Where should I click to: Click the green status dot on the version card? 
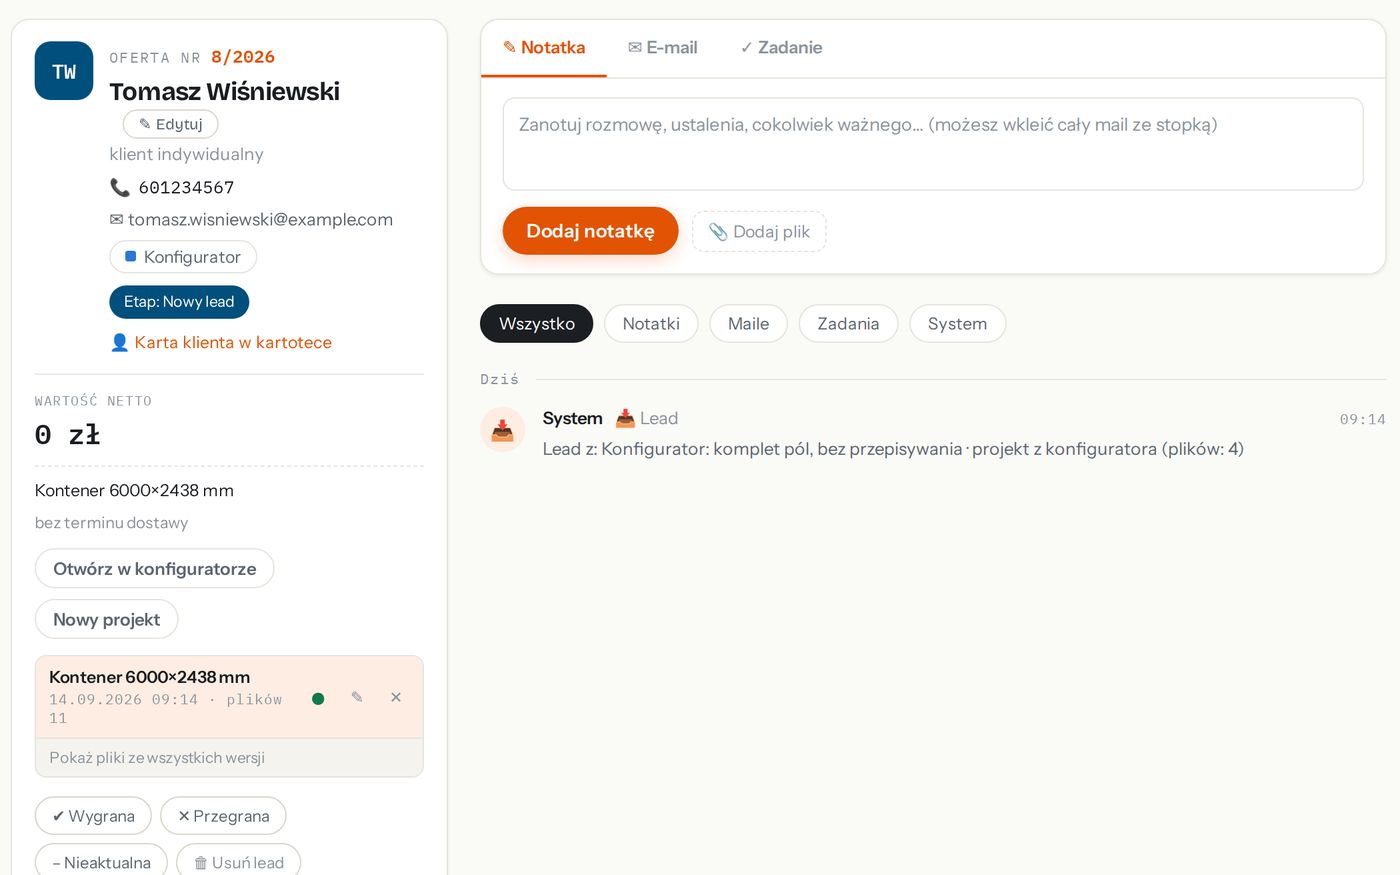click(318, 699)
